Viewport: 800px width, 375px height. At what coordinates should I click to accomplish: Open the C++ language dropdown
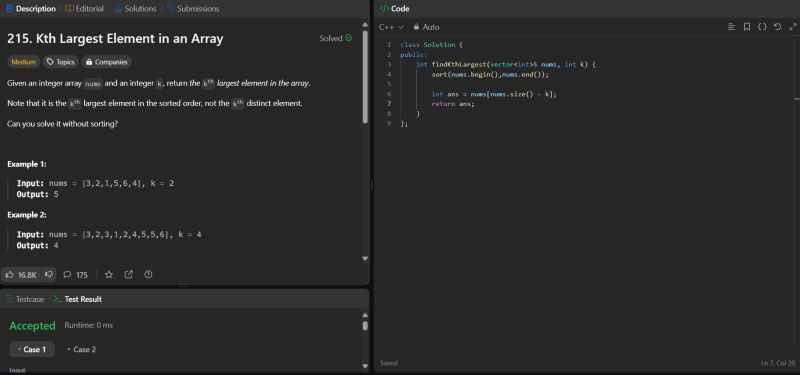tap(391, 27)
